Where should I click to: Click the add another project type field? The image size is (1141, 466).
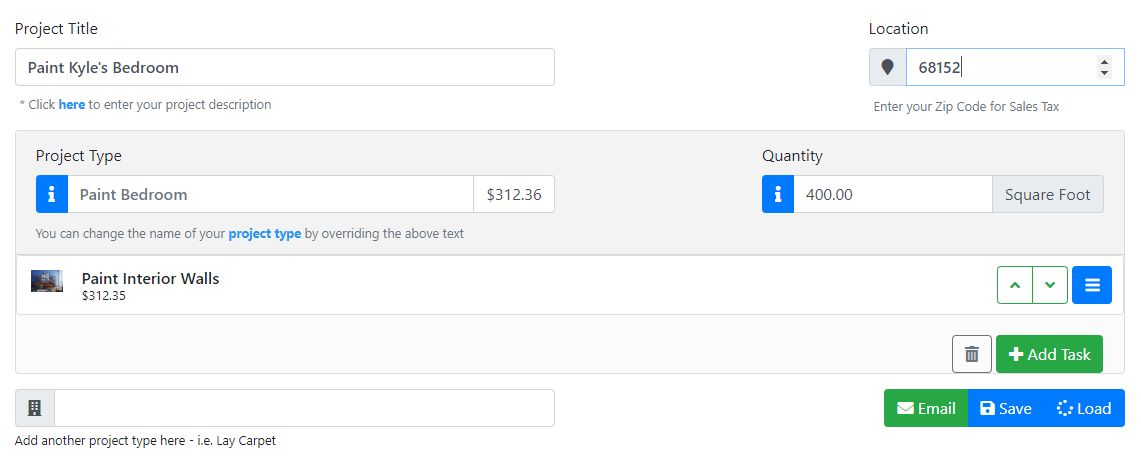click(x=304, y=408)
